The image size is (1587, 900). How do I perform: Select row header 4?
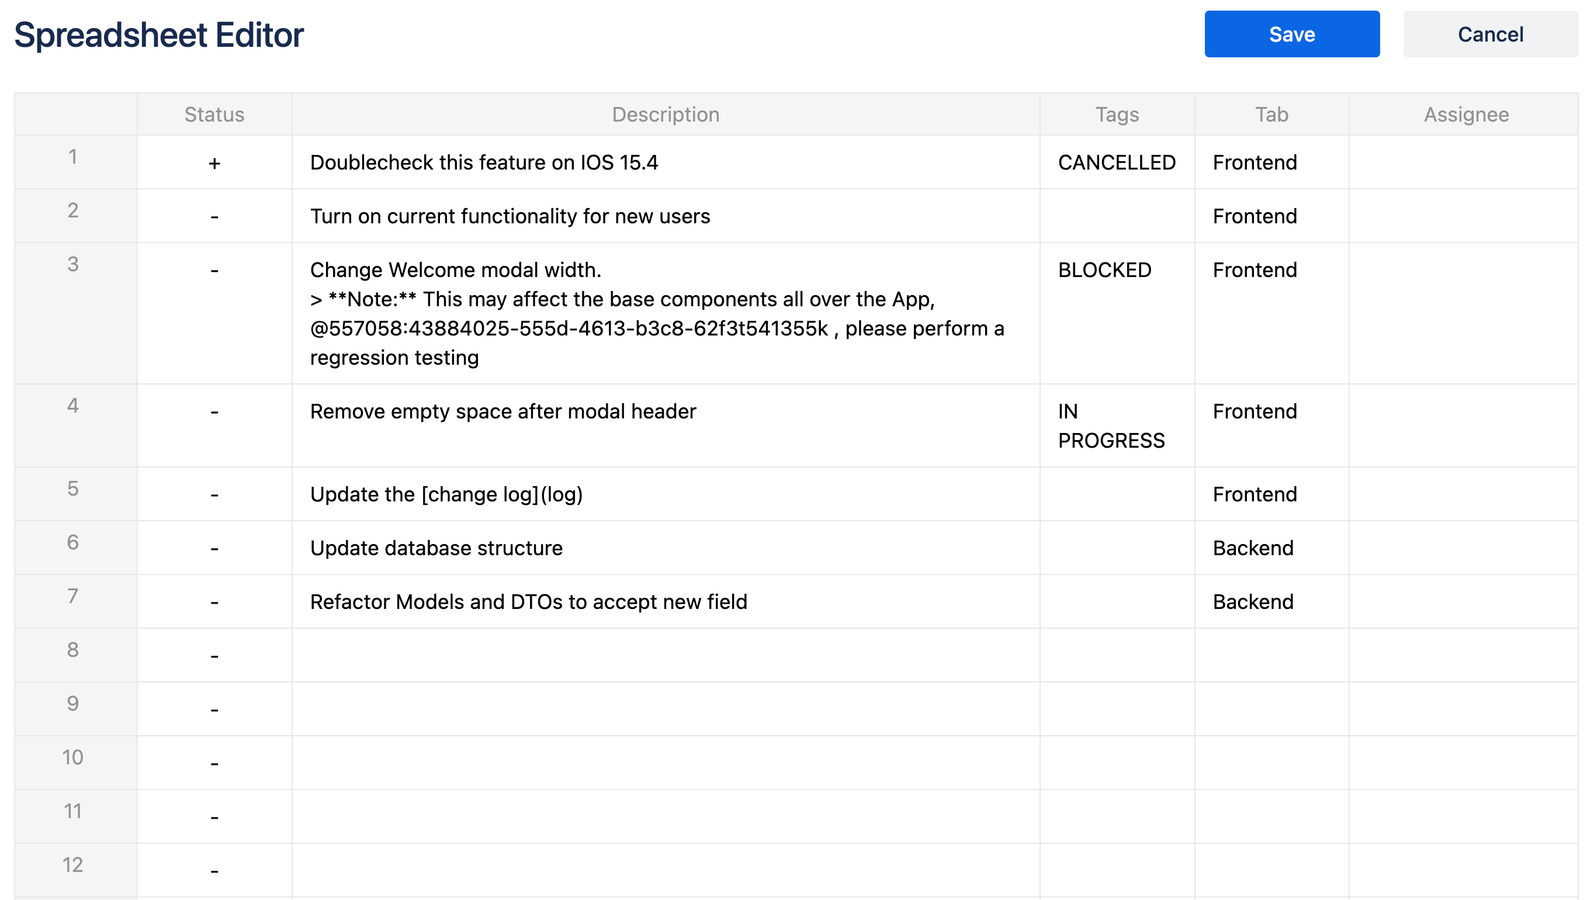[75, 425]
